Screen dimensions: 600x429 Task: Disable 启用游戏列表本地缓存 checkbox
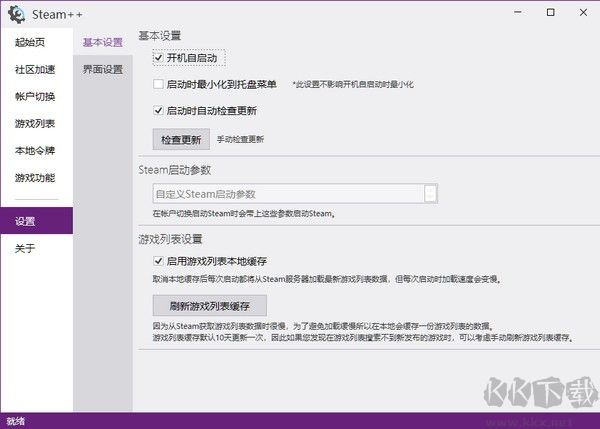tap(158, 261)
